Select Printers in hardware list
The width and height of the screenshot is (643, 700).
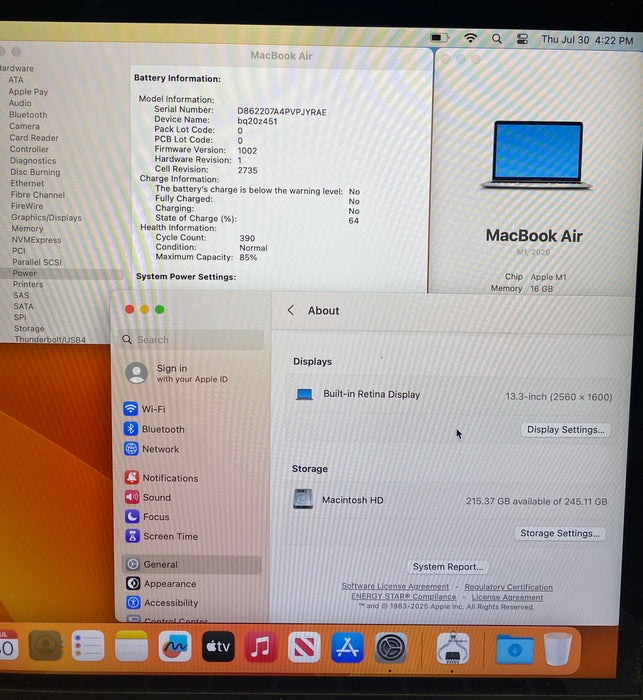(28, 284)
